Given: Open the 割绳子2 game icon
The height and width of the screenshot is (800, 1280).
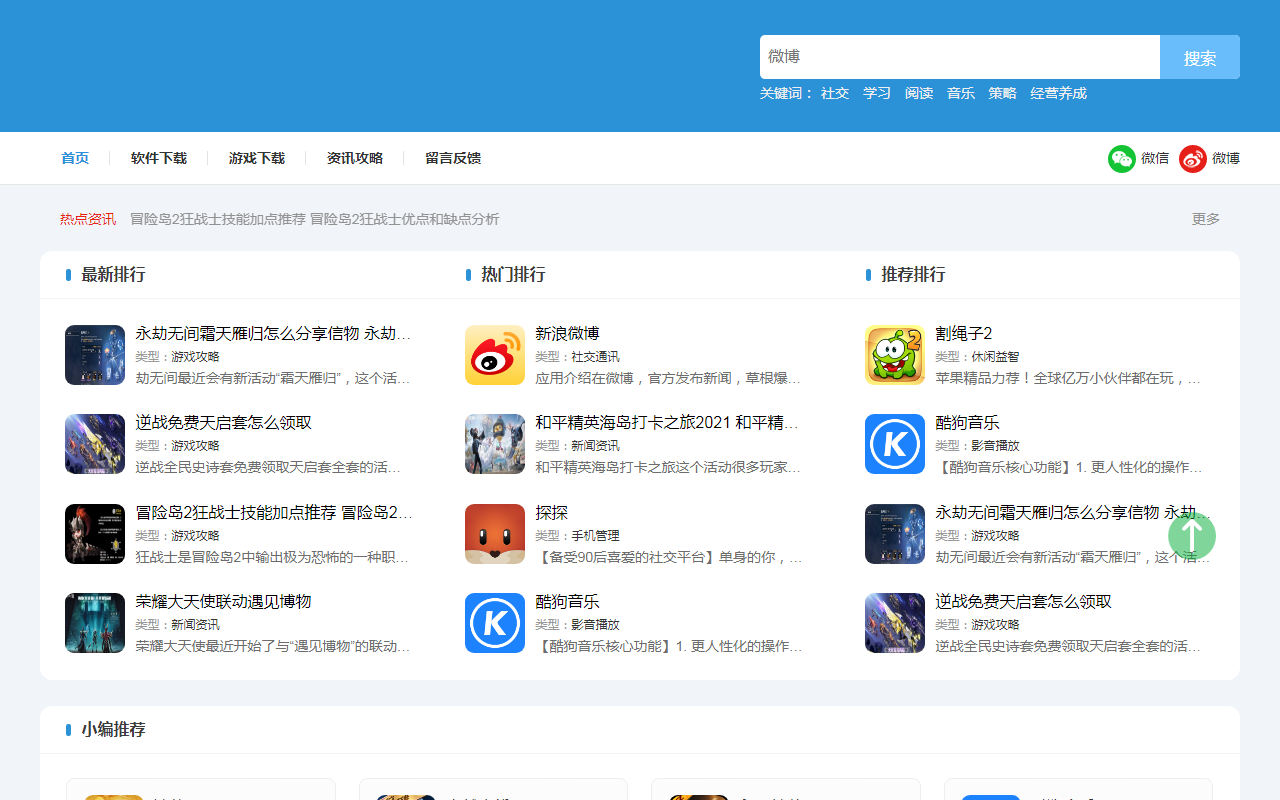Looking at the screenshot, I should (895, 355).
